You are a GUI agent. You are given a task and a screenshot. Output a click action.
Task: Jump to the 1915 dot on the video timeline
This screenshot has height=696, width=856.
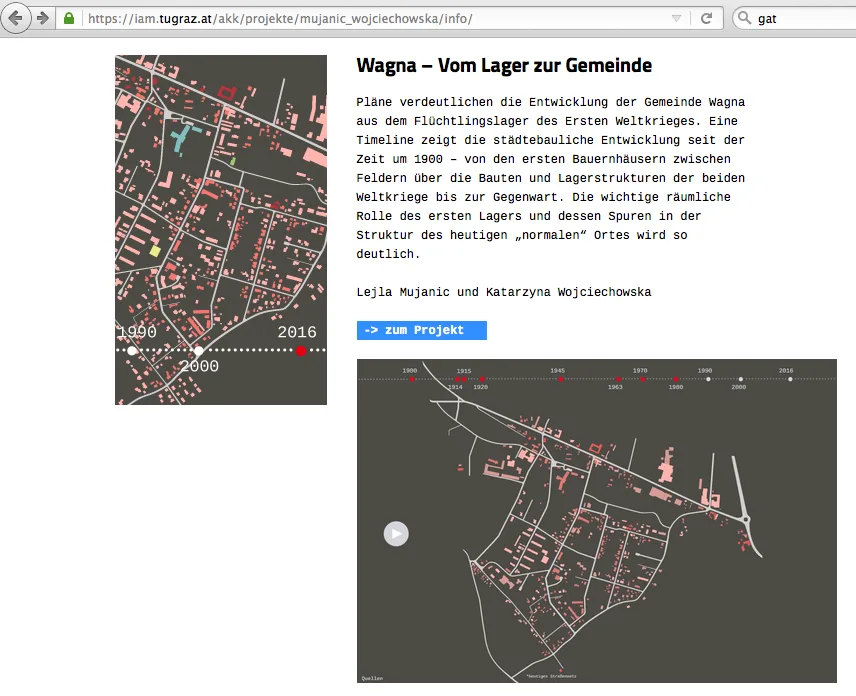(464, 379)
